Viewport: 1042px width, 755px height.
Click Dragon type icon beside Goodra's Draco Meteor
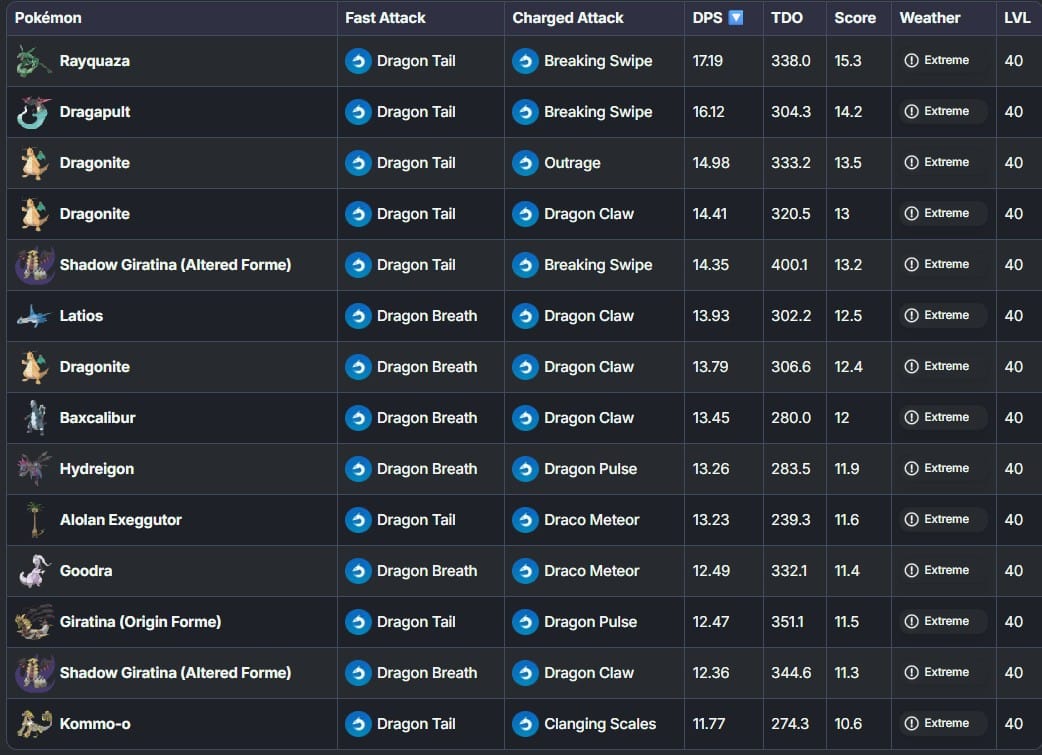point(525,571)
